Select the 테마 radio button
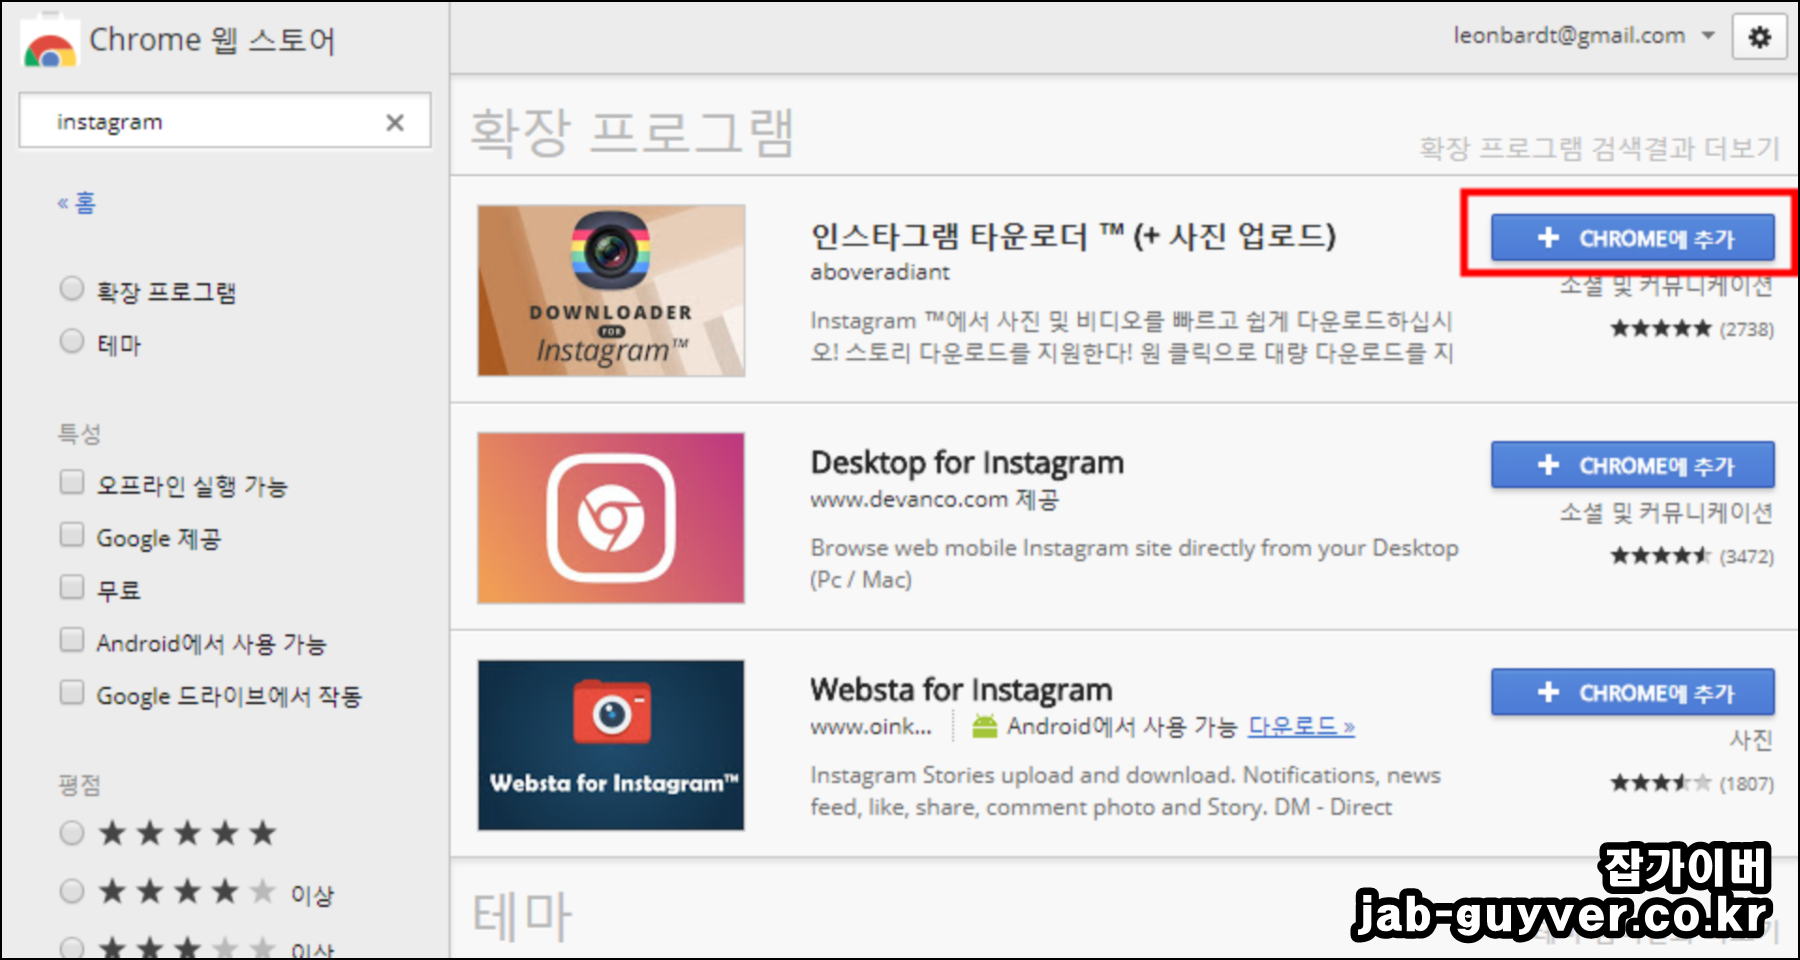The image size is (1800, 960). point(72,341)
